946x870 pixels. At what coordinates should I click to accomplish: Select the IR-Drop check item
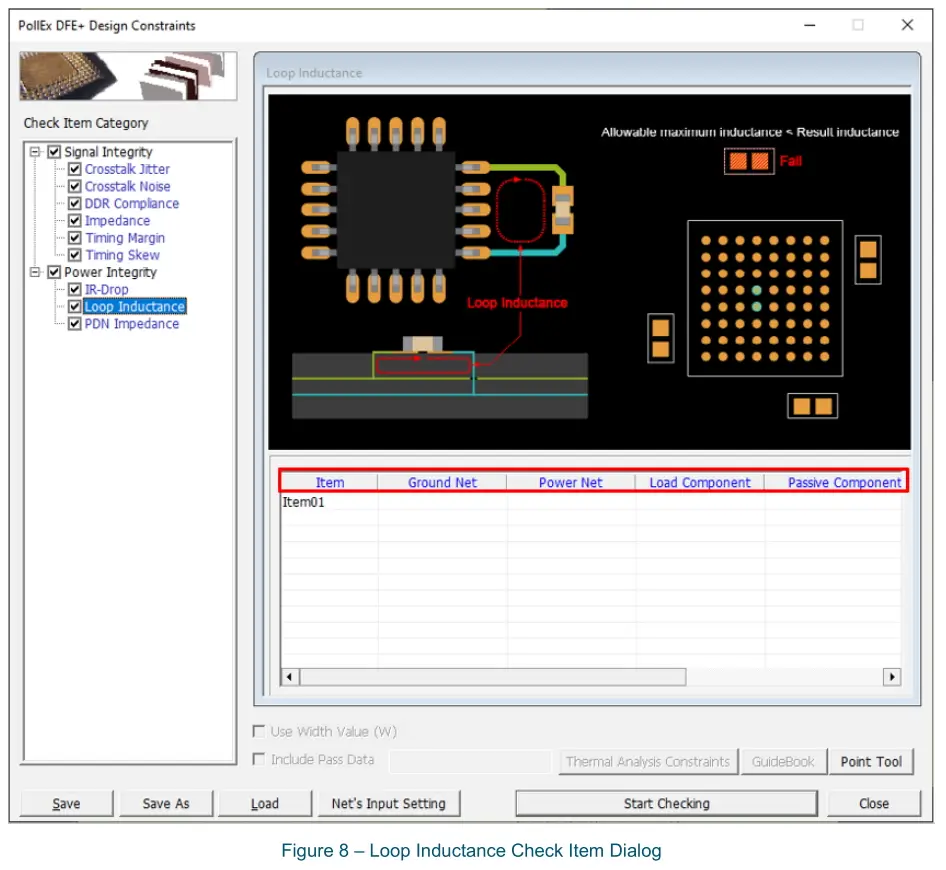pos(106,290)
